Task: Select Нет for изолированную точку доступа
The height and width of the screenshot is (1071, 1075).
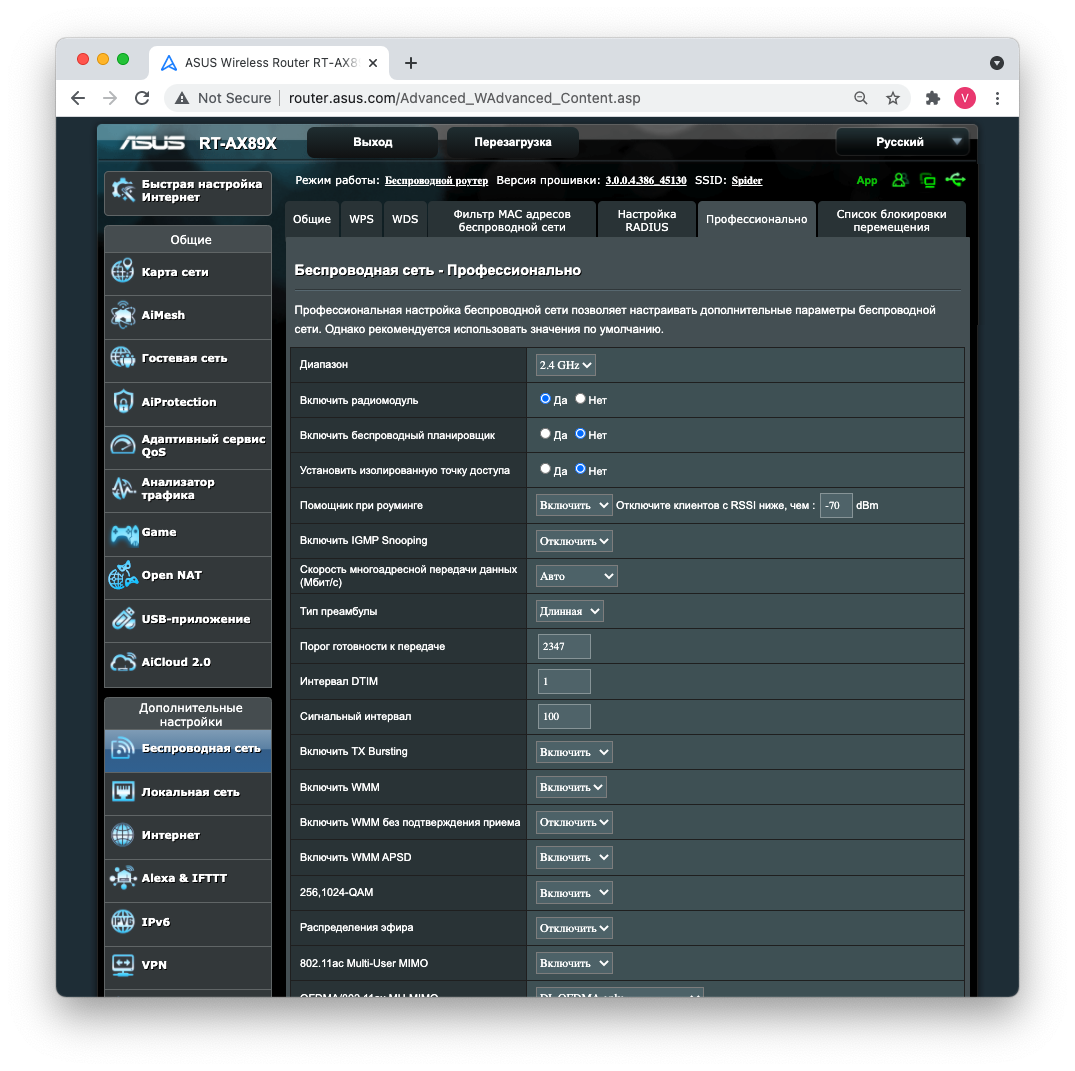Action: click(580, 468)
